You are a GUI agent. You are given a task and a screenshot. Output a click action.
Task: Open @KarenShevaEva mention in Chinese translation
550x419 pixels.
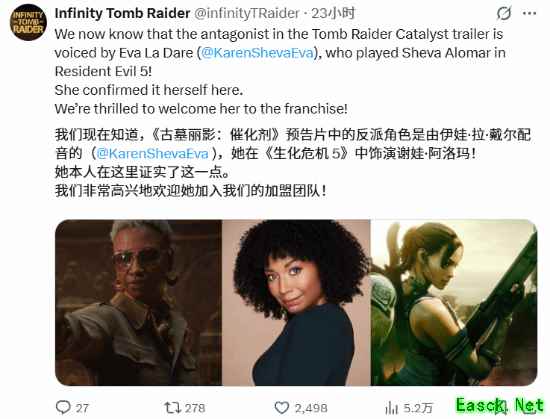(153, 153)
